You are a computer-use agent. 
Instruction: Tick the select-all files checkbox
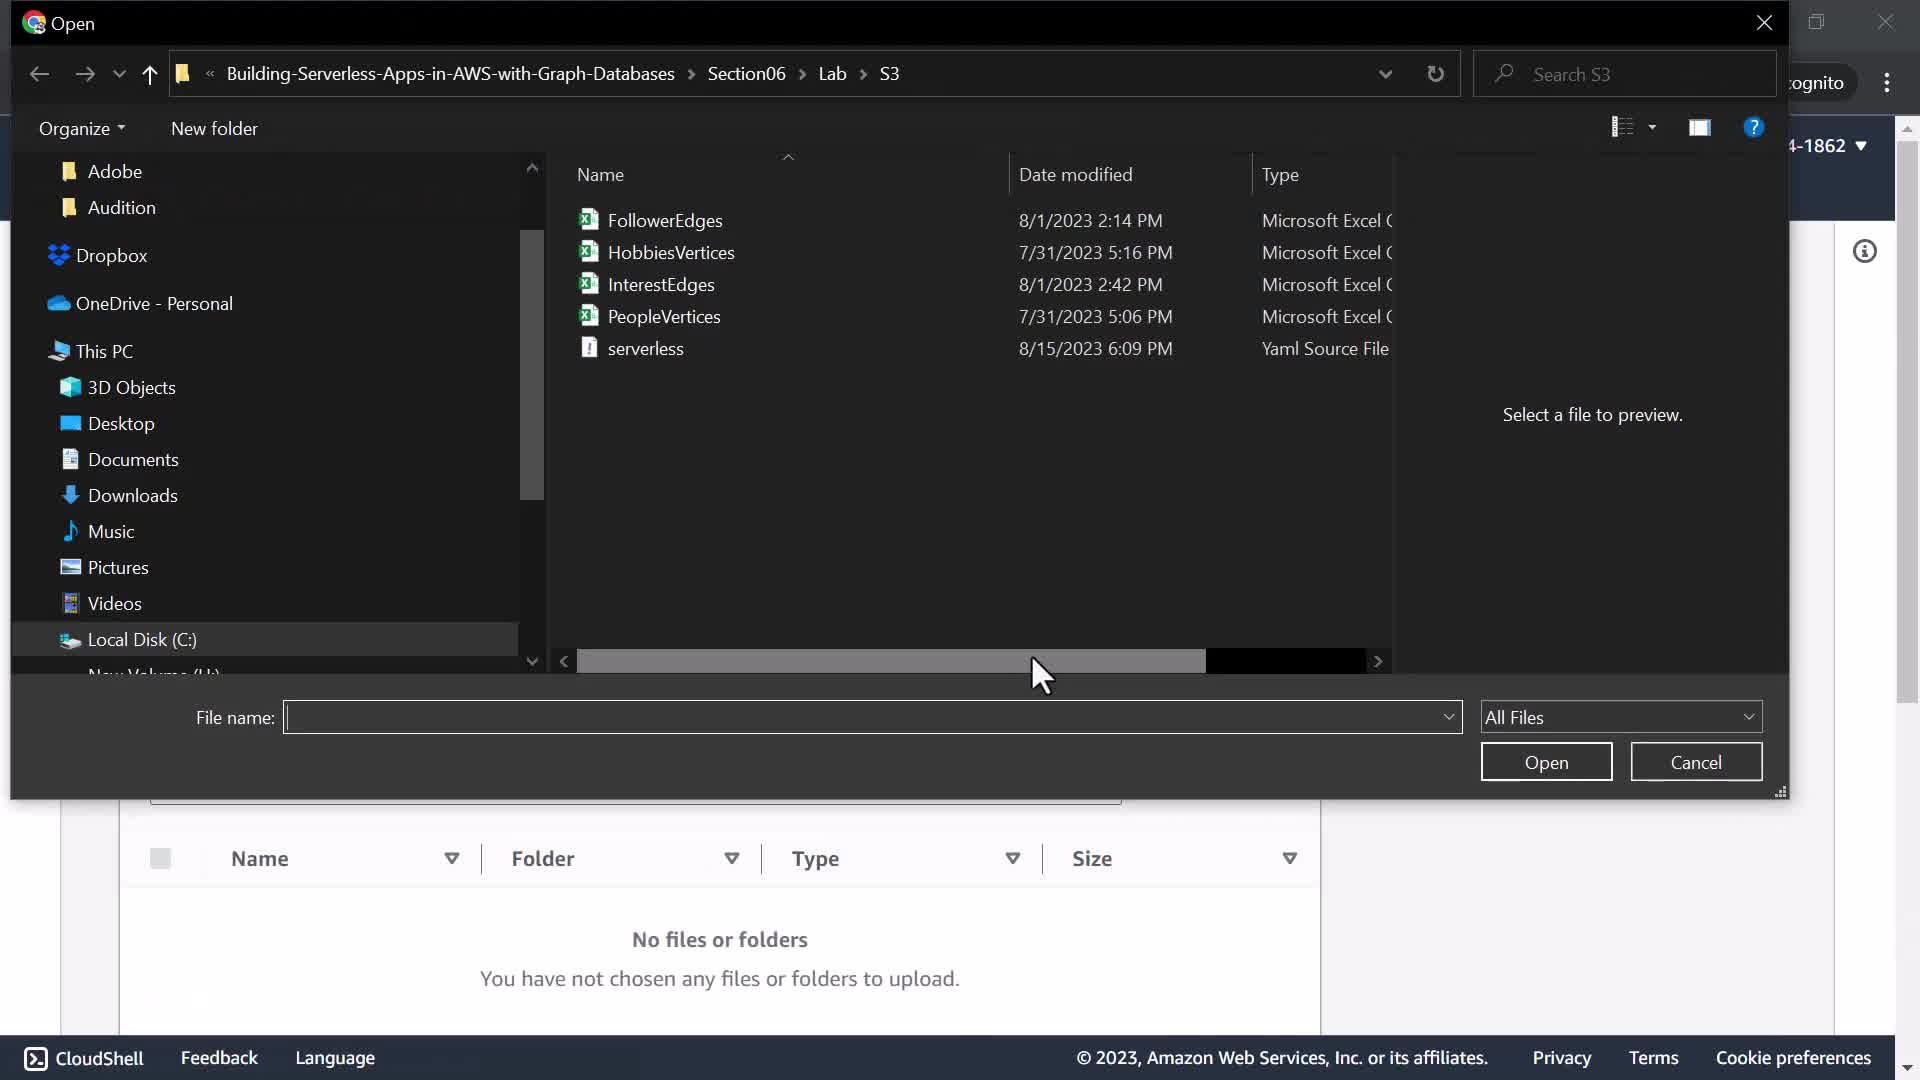point(160,858)
